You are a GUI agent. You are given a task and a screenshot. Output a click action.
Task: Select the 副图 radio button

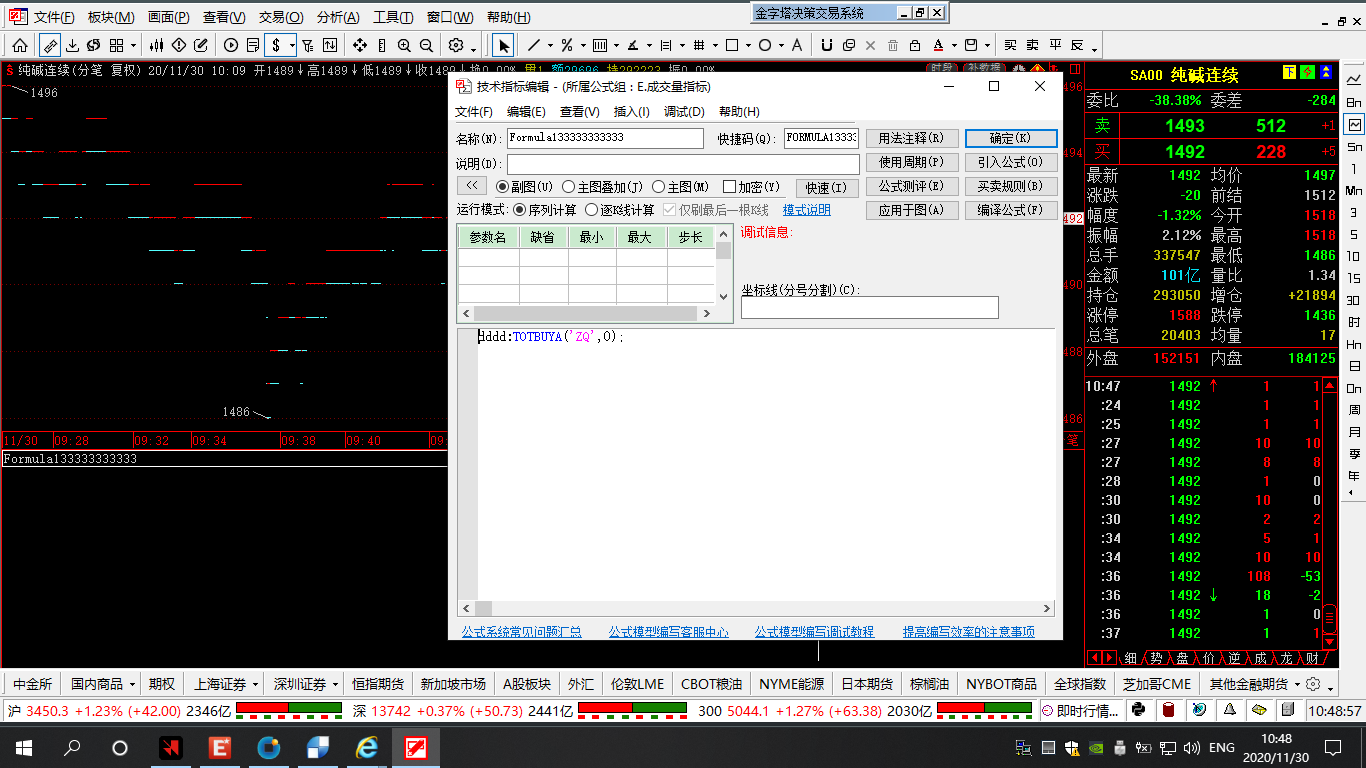[503, 187]
